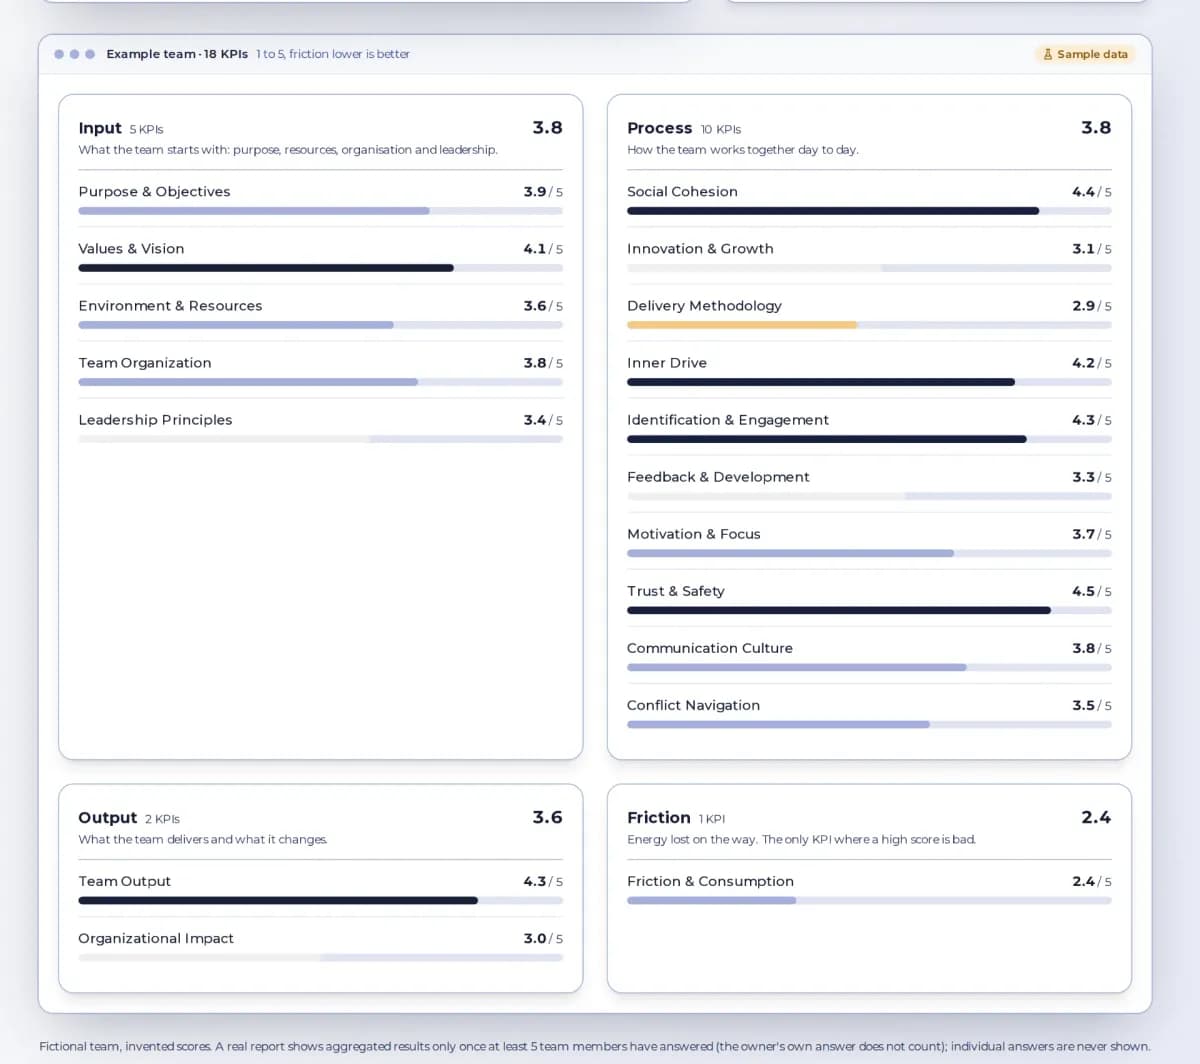The image size is (1200, 1064).
Task: Click the Environment & Resources label
Action: [170, 305]
